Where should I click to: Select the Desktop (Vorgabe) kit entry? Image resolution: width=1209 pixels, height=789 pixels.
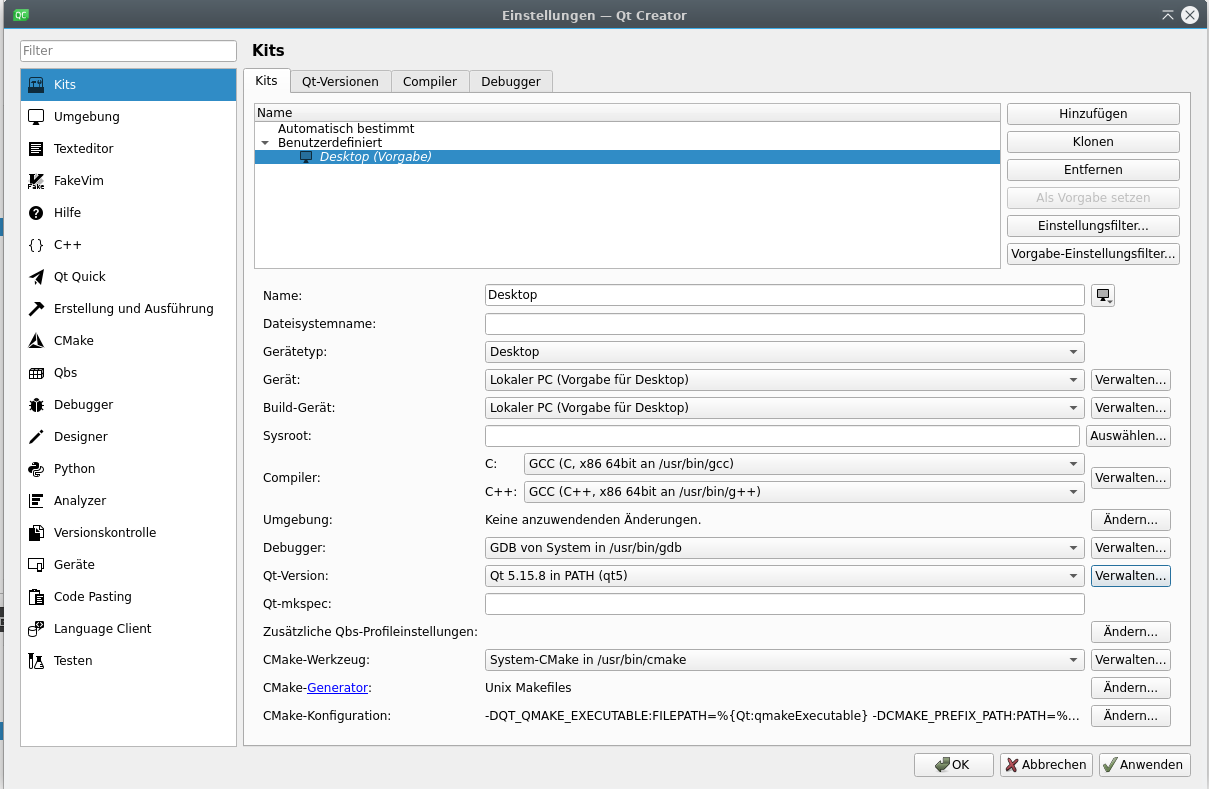tap(375, 157)
